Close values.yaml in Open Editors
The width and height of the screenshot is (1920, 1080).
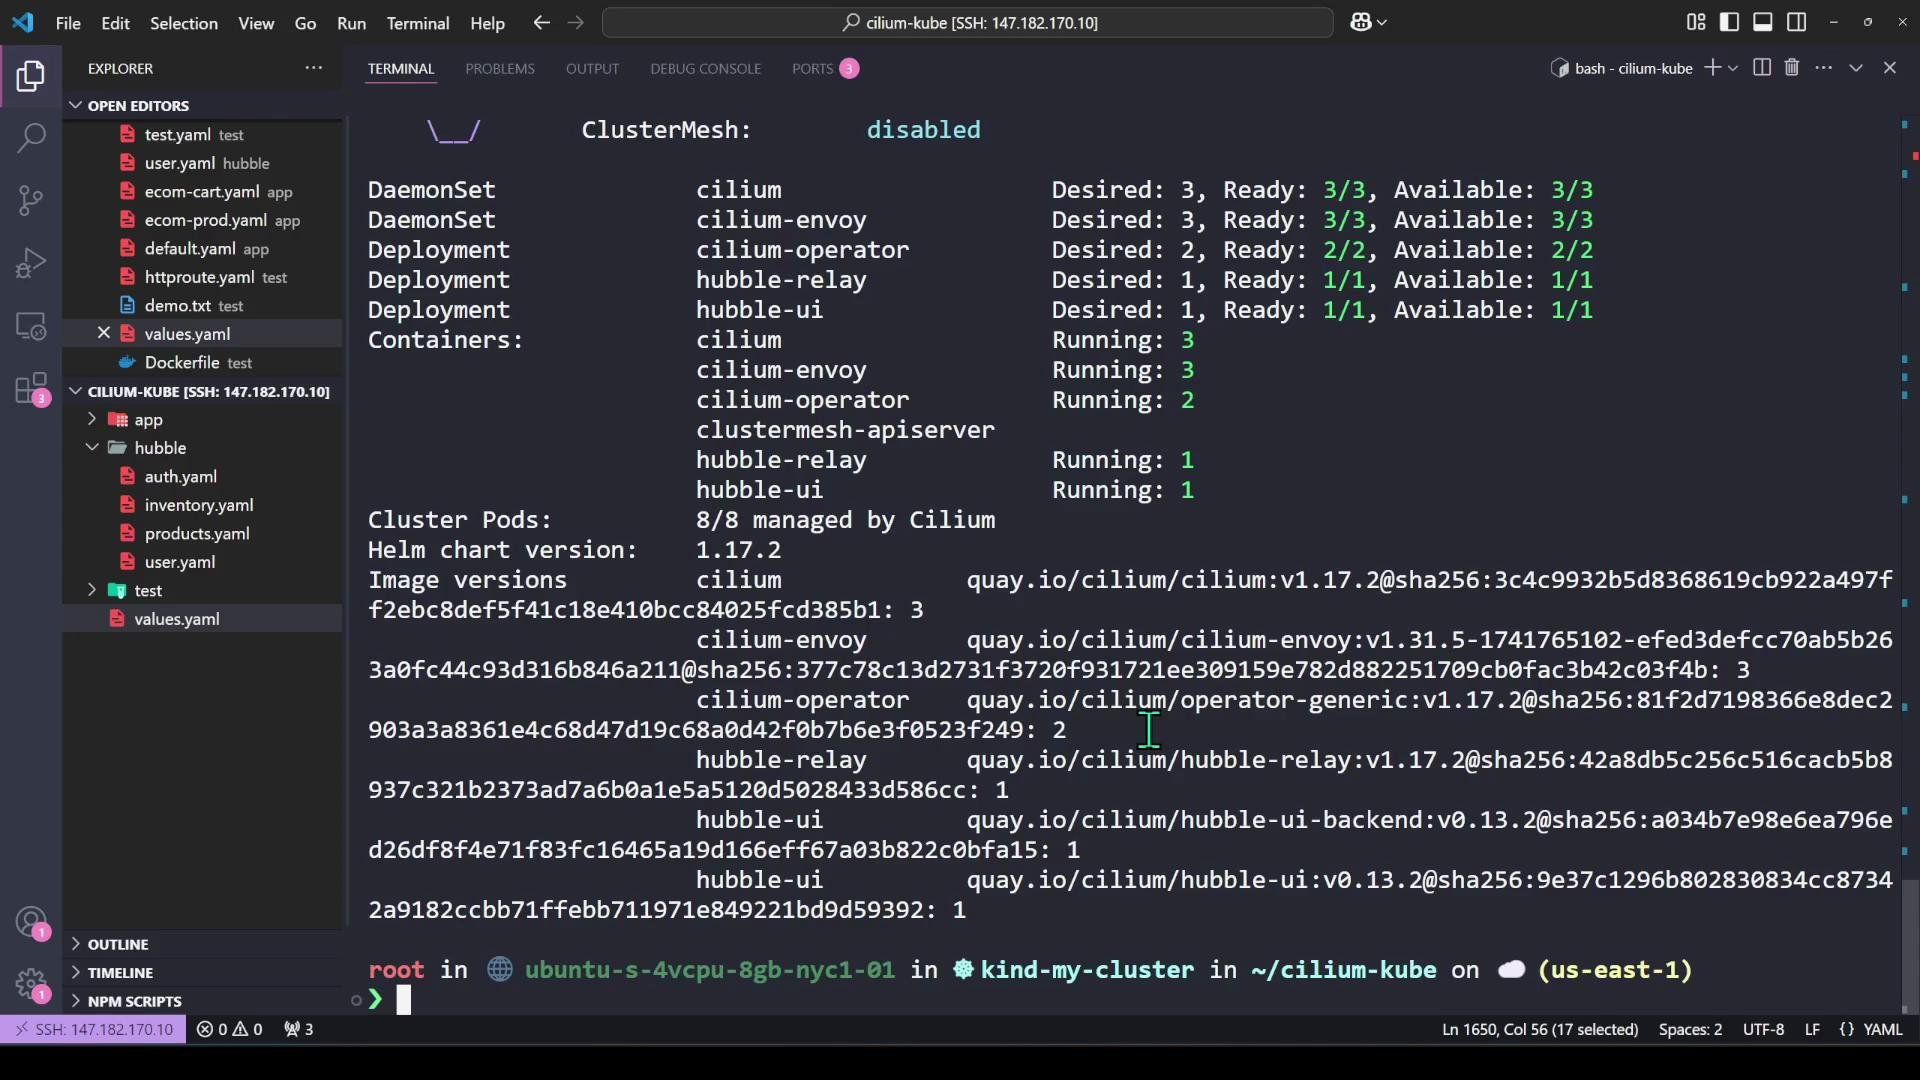[x=103, y=333]
